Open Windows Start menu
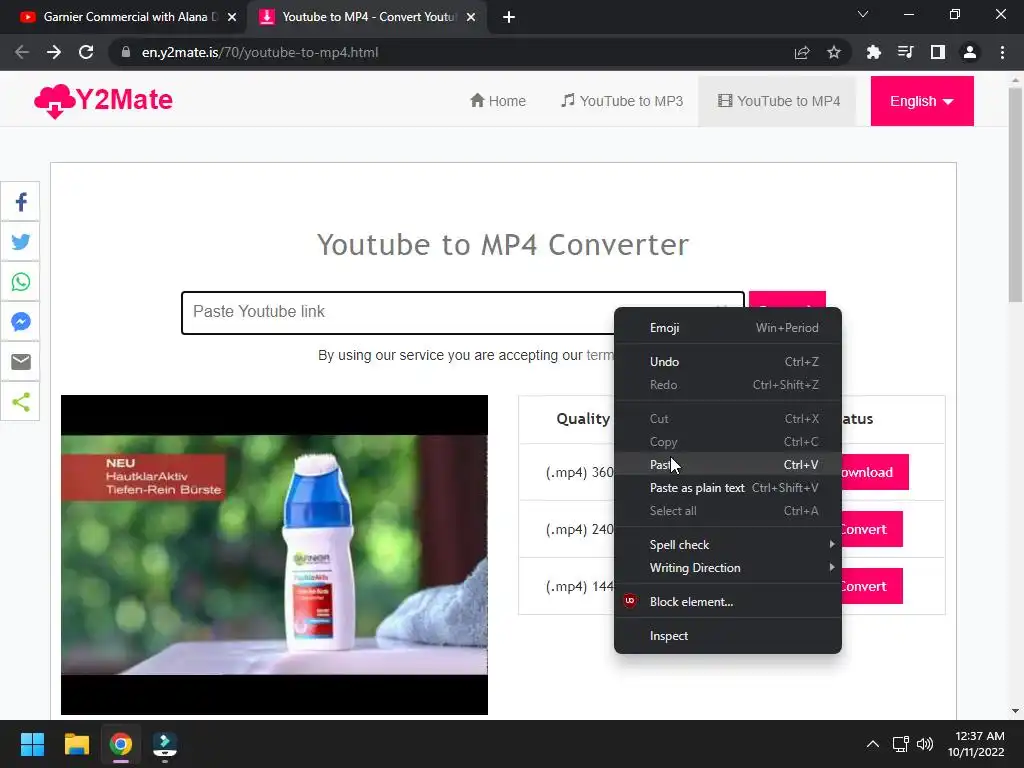The width and height of the screenshot is (1024, 768). [x=32, y=744]
